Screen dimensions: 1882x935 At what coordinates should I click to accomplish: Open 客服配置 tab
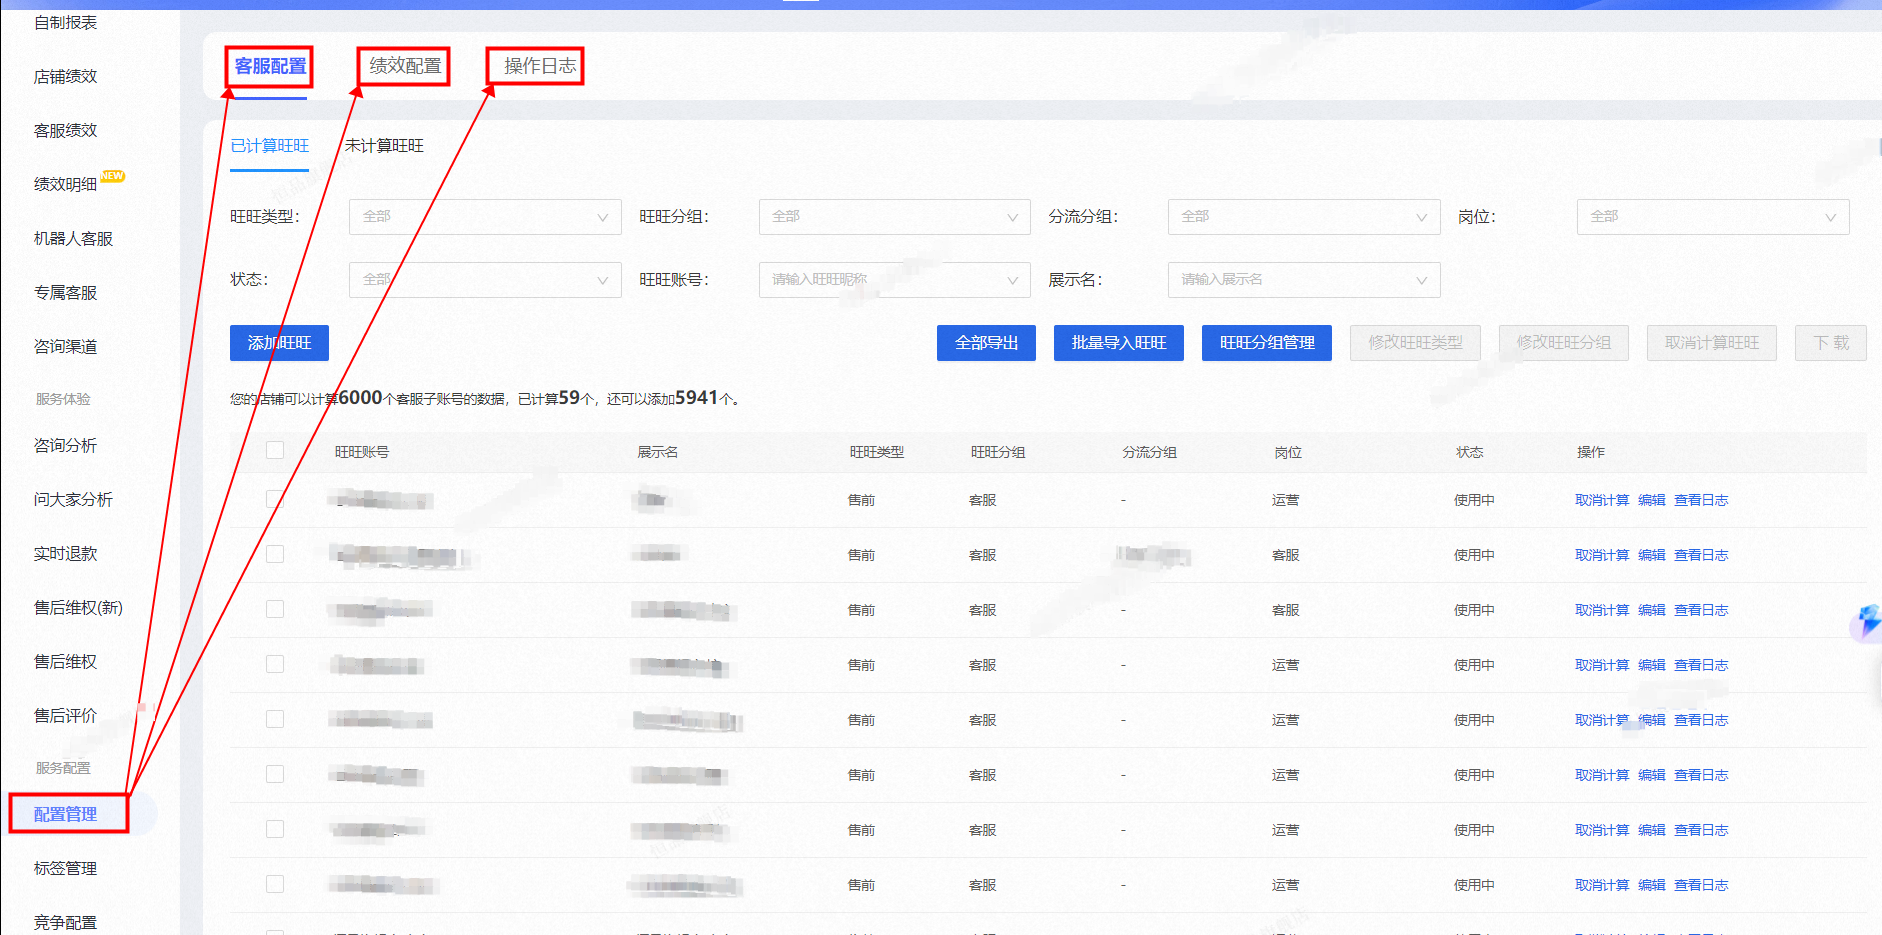(x=270, y=66)
